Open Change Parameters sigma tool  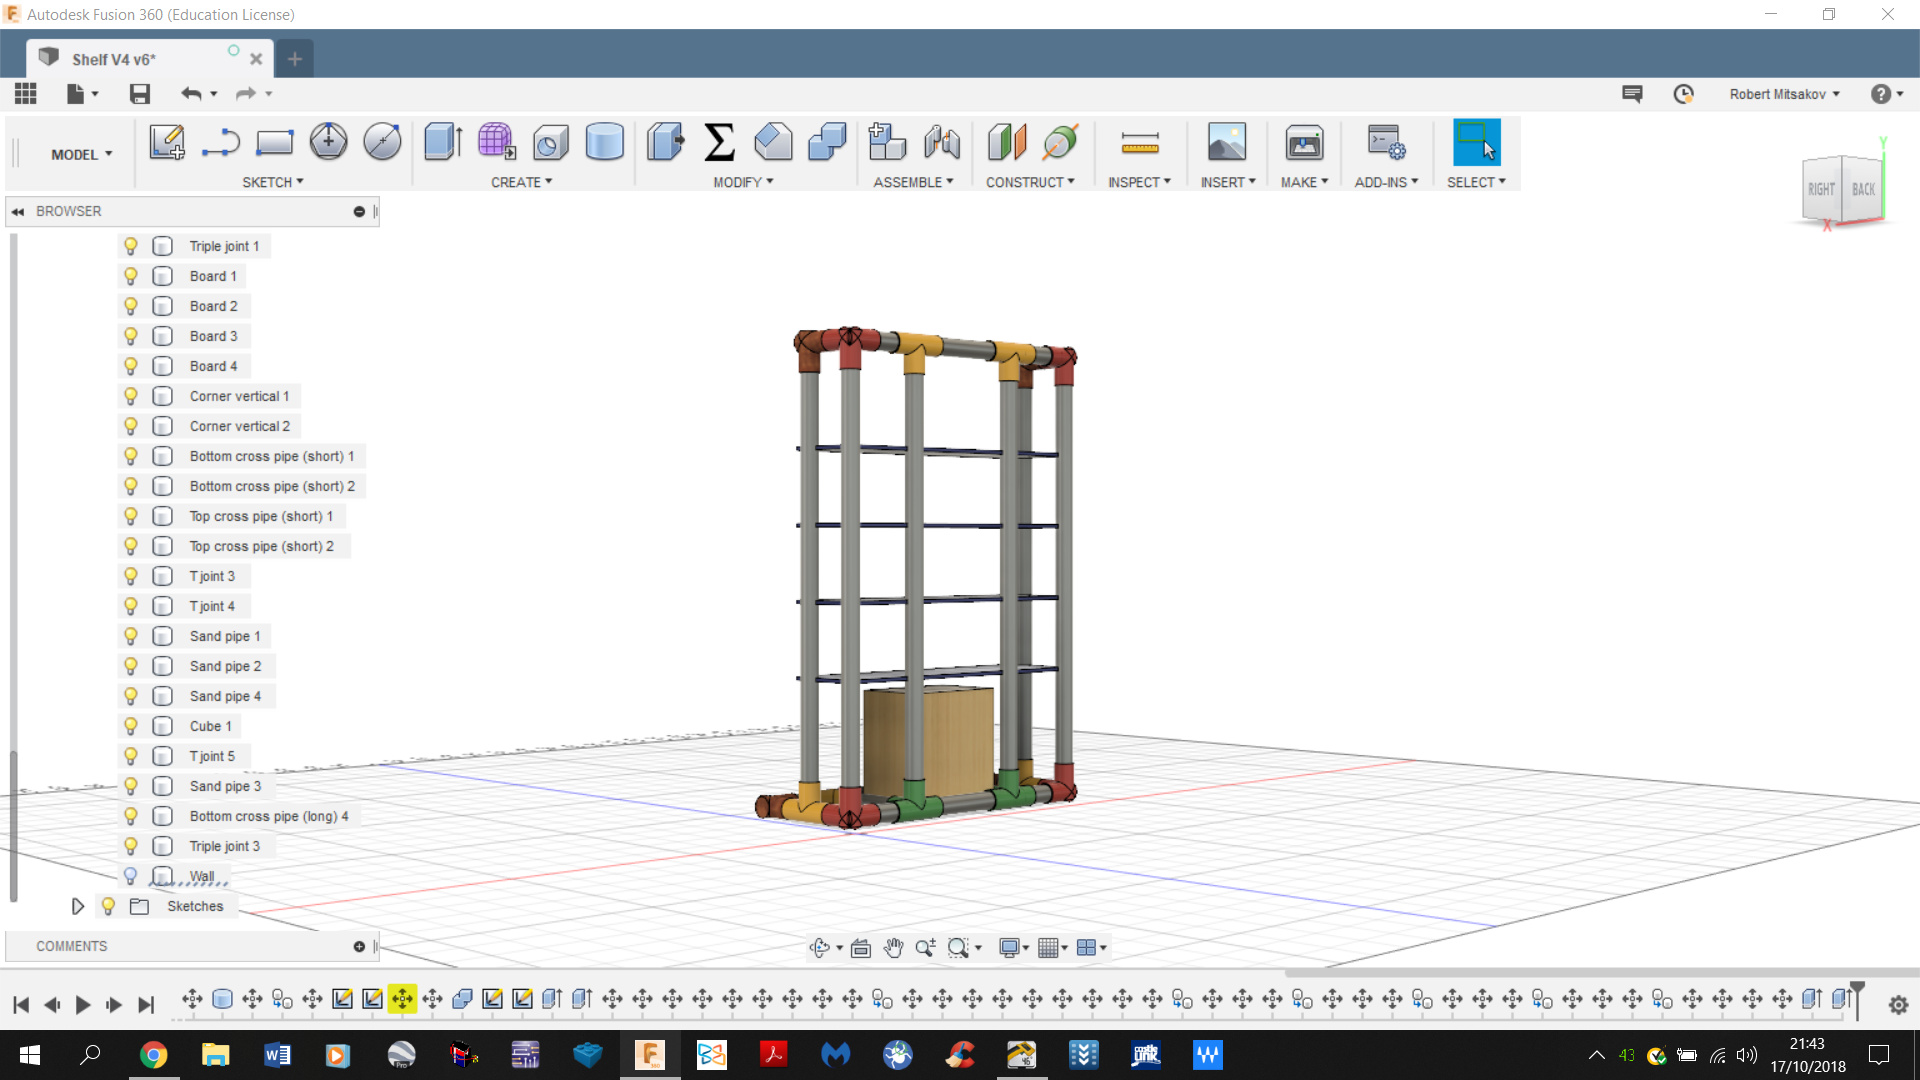[719, 142]
